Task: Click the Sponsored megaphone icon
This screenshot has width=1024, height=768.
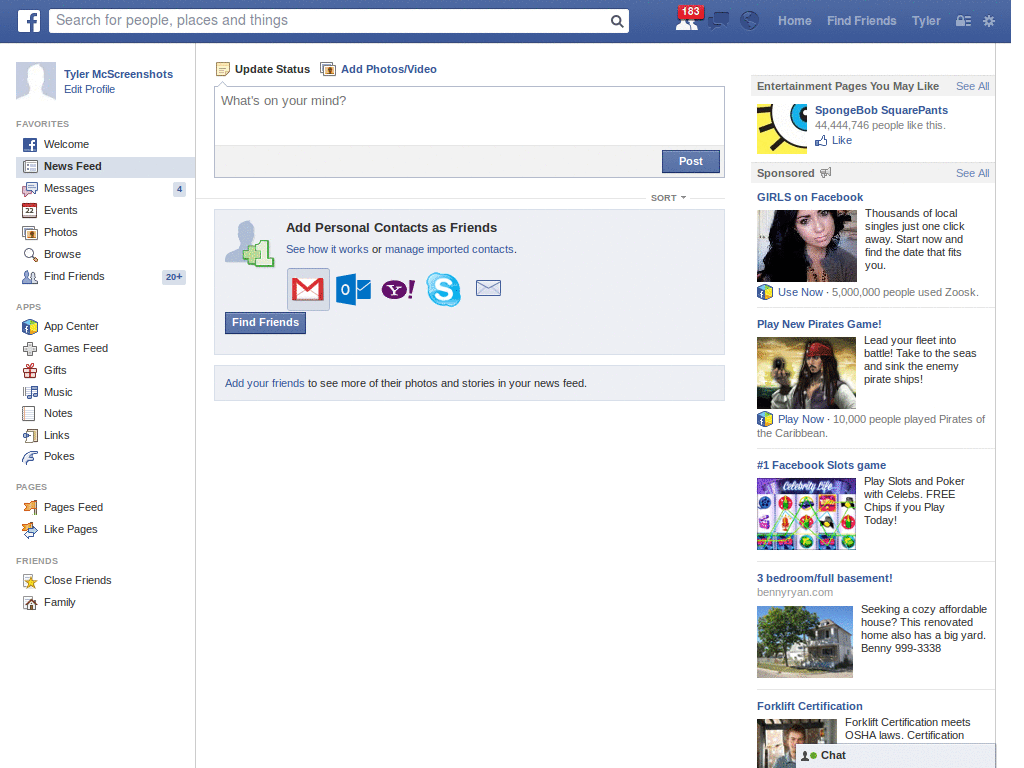Action: coord(825,173)
